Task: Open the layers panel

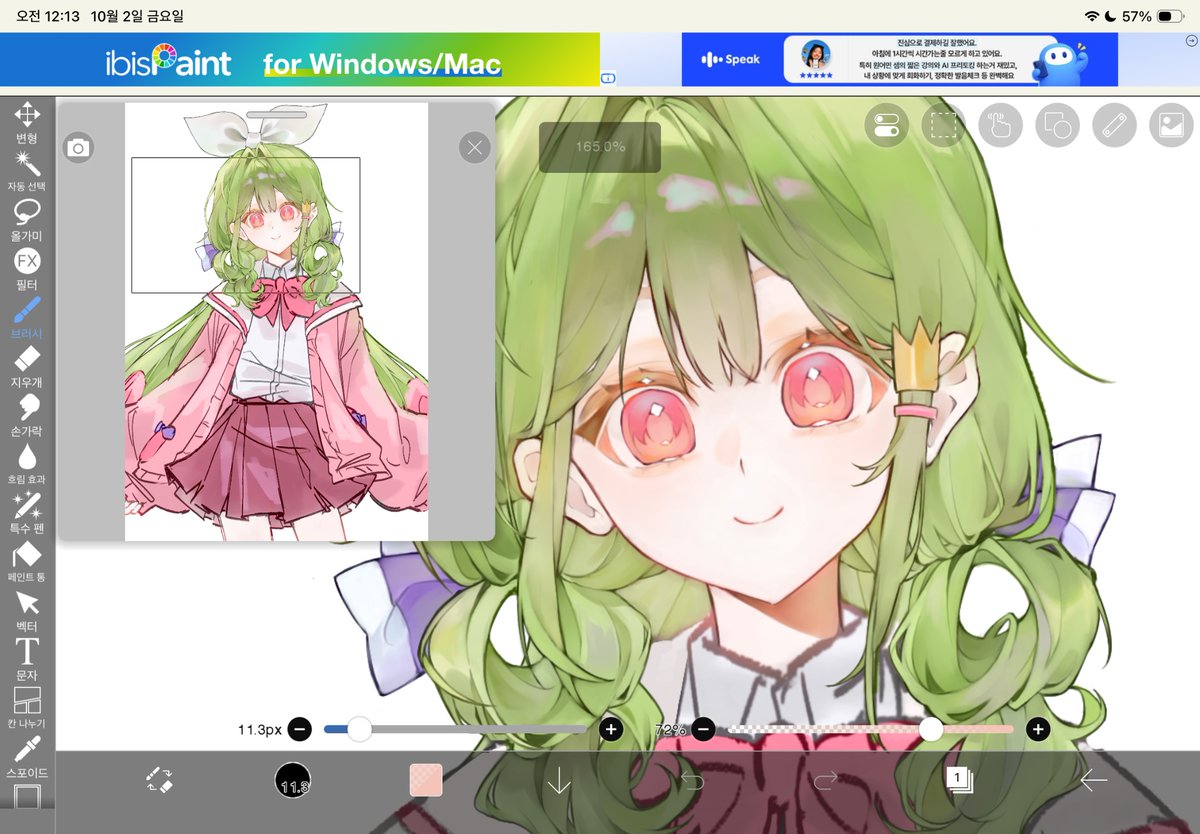Action: pyautogui.click(x=959, y=780)
